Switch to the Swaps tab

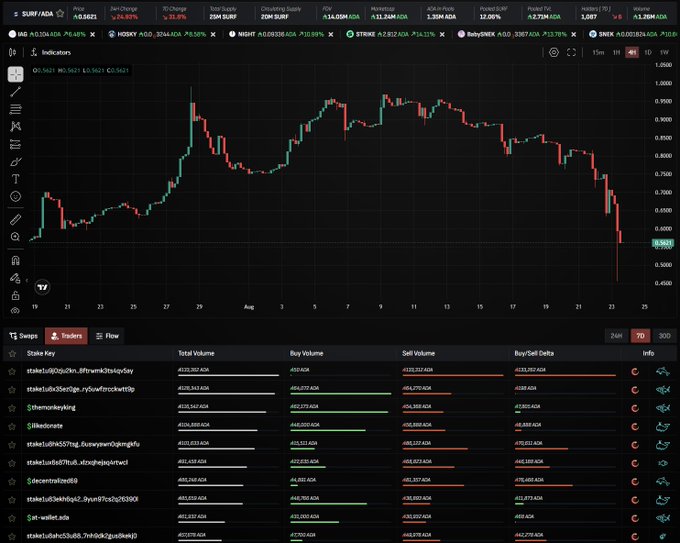23,336
